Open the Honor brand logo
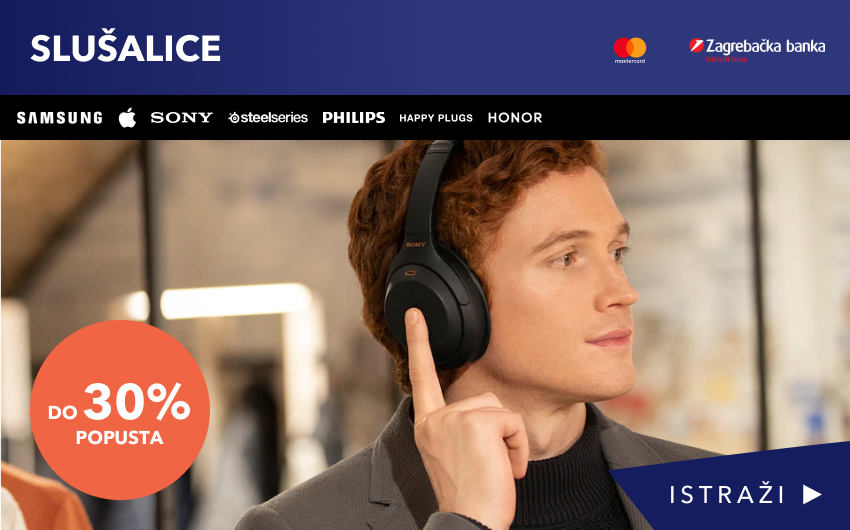Screen dimensions: 850x530 (x=515, y=118)
